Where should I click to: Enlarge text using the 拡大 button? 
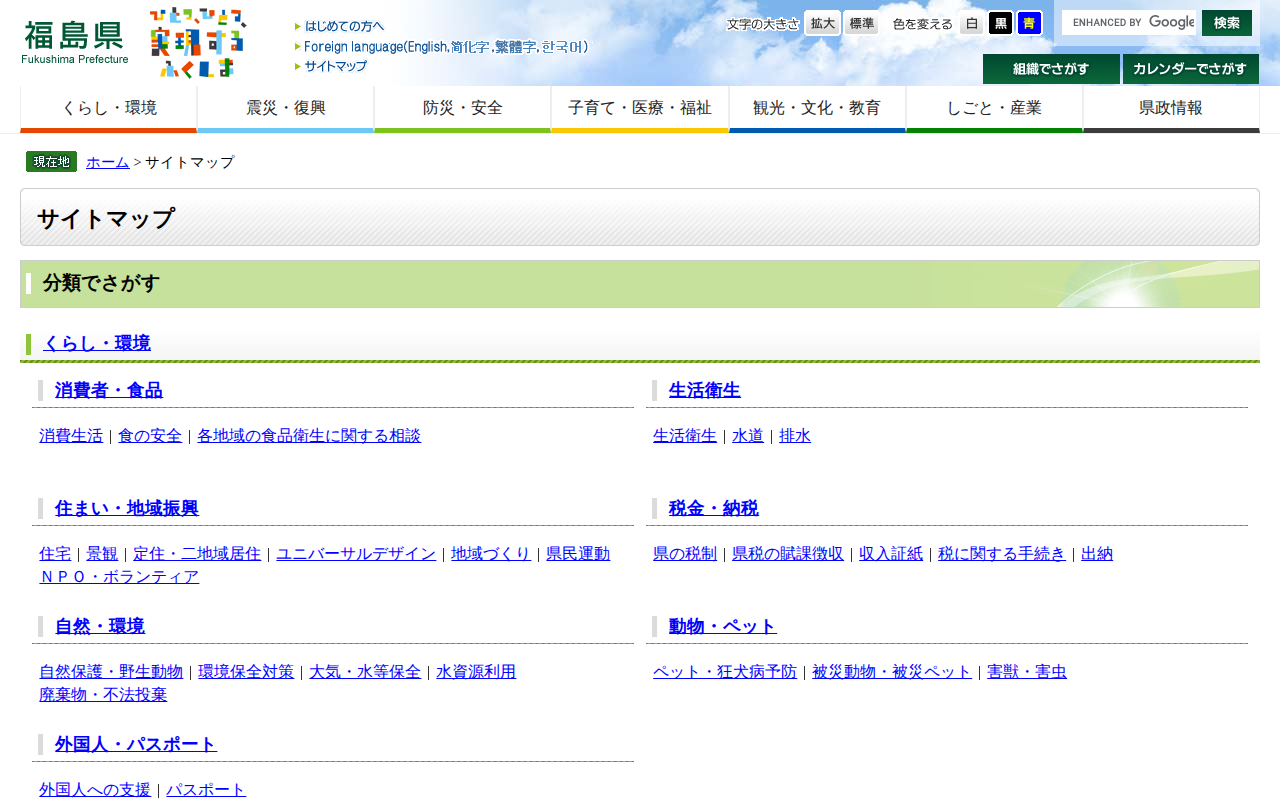click(x=821, y=23)
